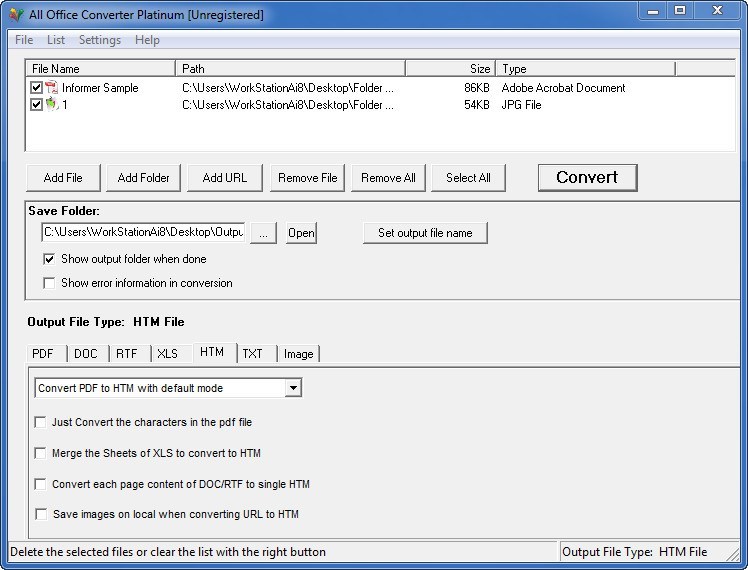Check Just Convert the characters in the pdf file
748x570 pixels.
coord(41,422)
